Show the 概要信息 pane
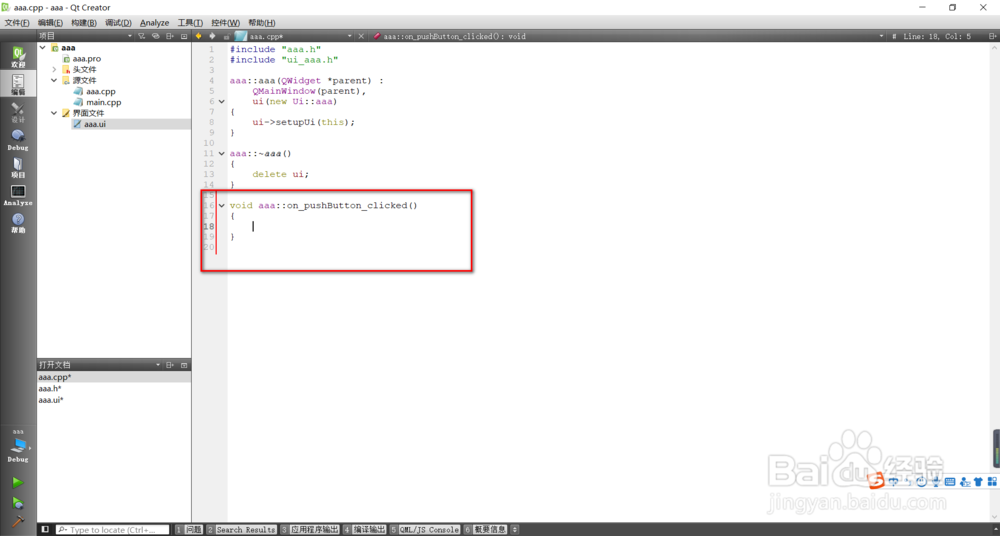Viewport: 1000px width, 536px height. [486, 530]
